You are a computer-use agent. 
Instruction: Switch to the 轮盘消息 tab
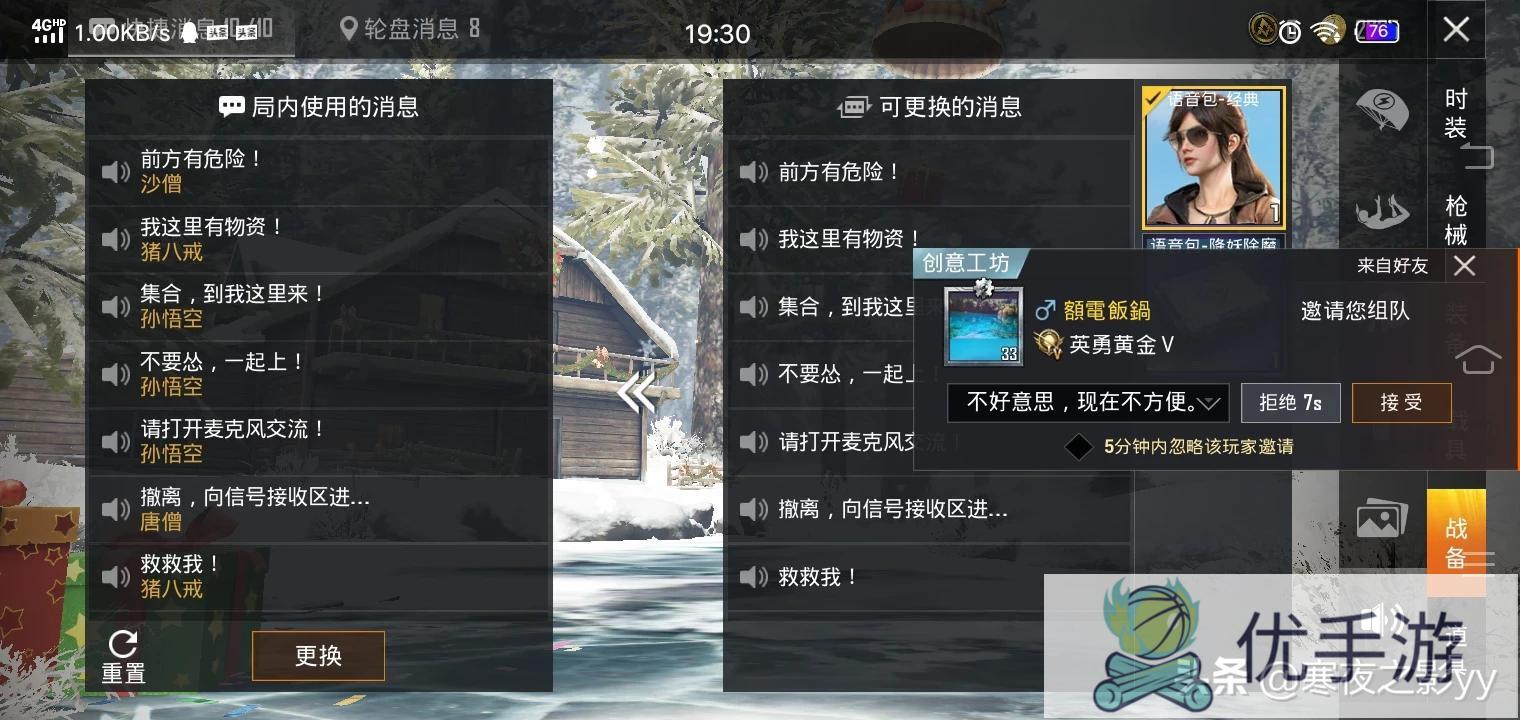[411, 29]
